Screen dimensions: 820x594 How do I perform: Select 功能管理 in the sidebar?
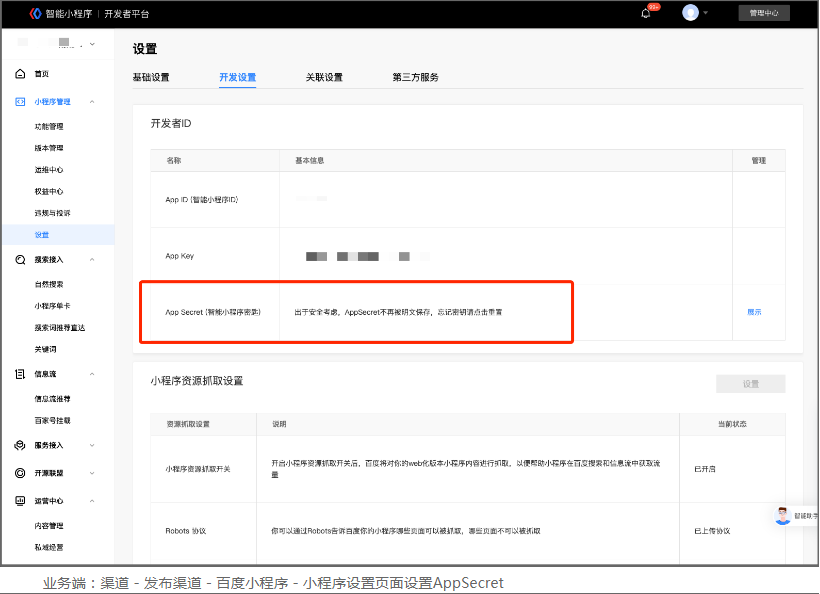pos(49,127)
